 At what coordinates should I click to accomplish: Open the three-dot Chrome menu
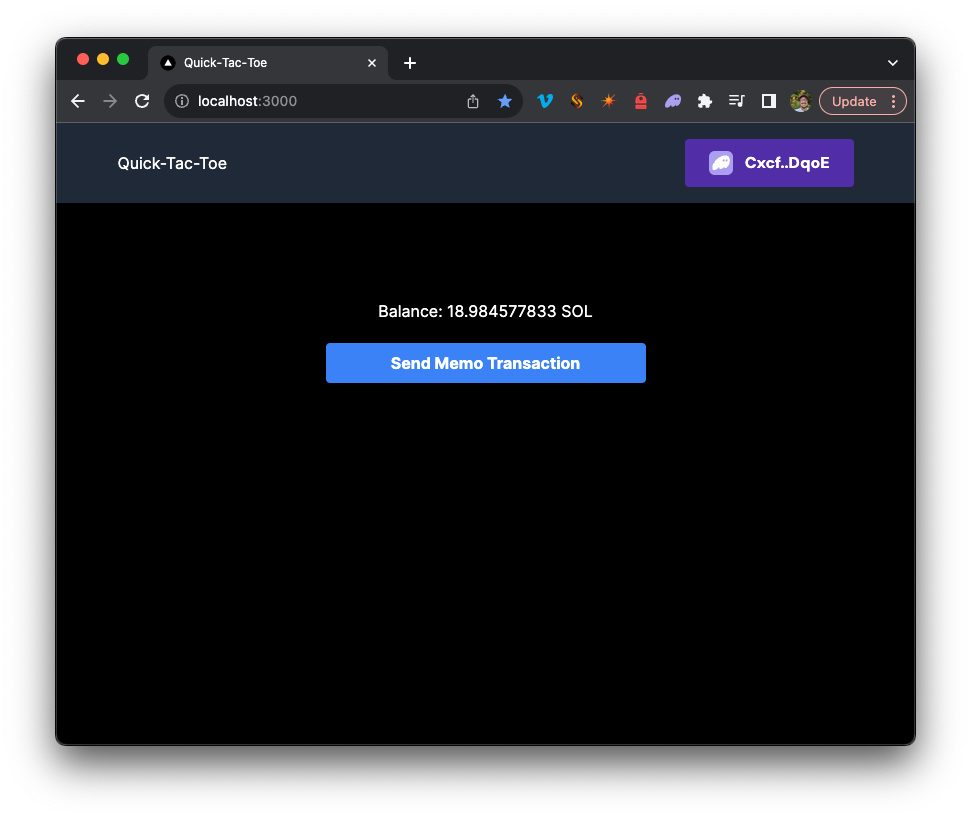[894, 101]
